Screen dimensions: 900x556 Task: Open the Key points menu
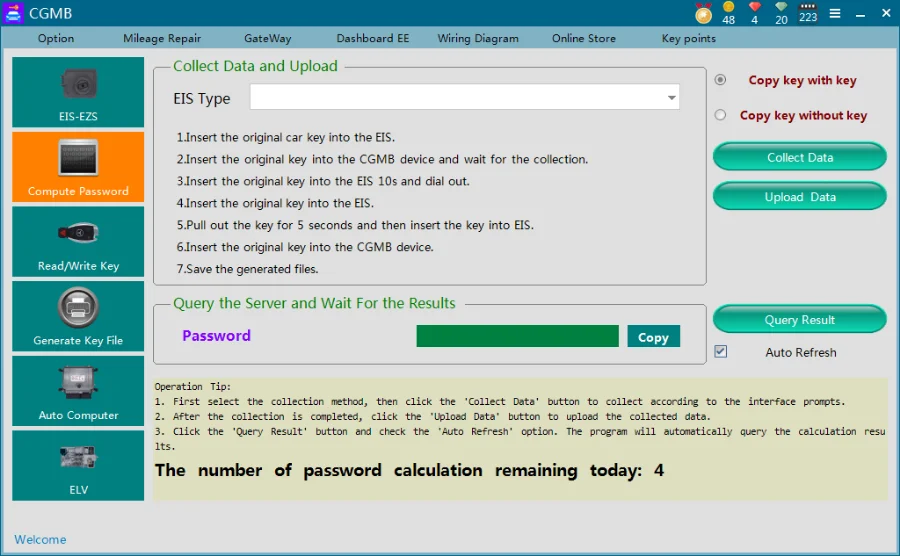(688, 38)
